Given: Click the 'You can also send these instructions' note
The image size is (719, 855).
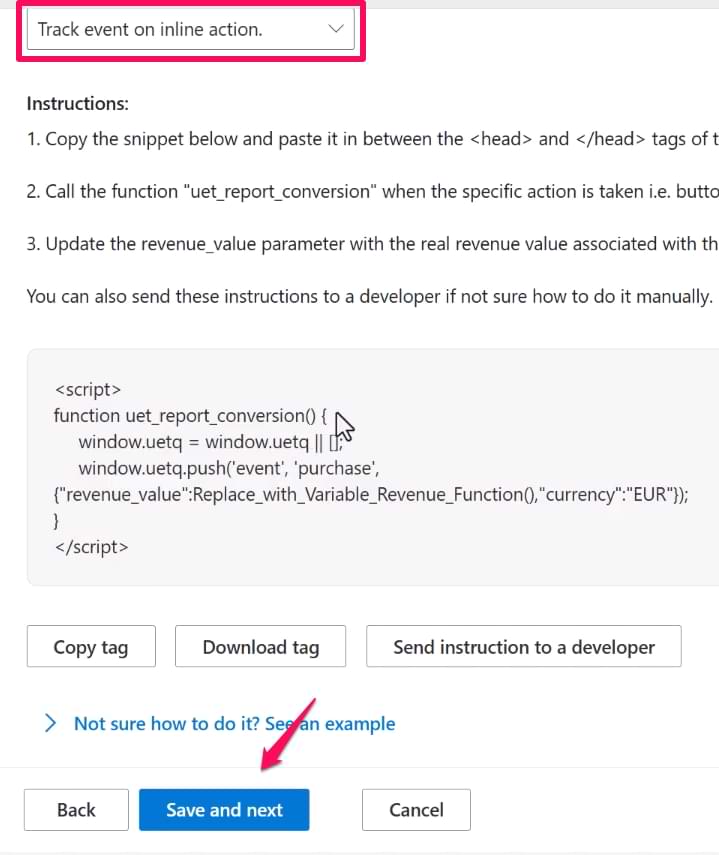Looking at the screenshot, I should click(x=368, y=296).
